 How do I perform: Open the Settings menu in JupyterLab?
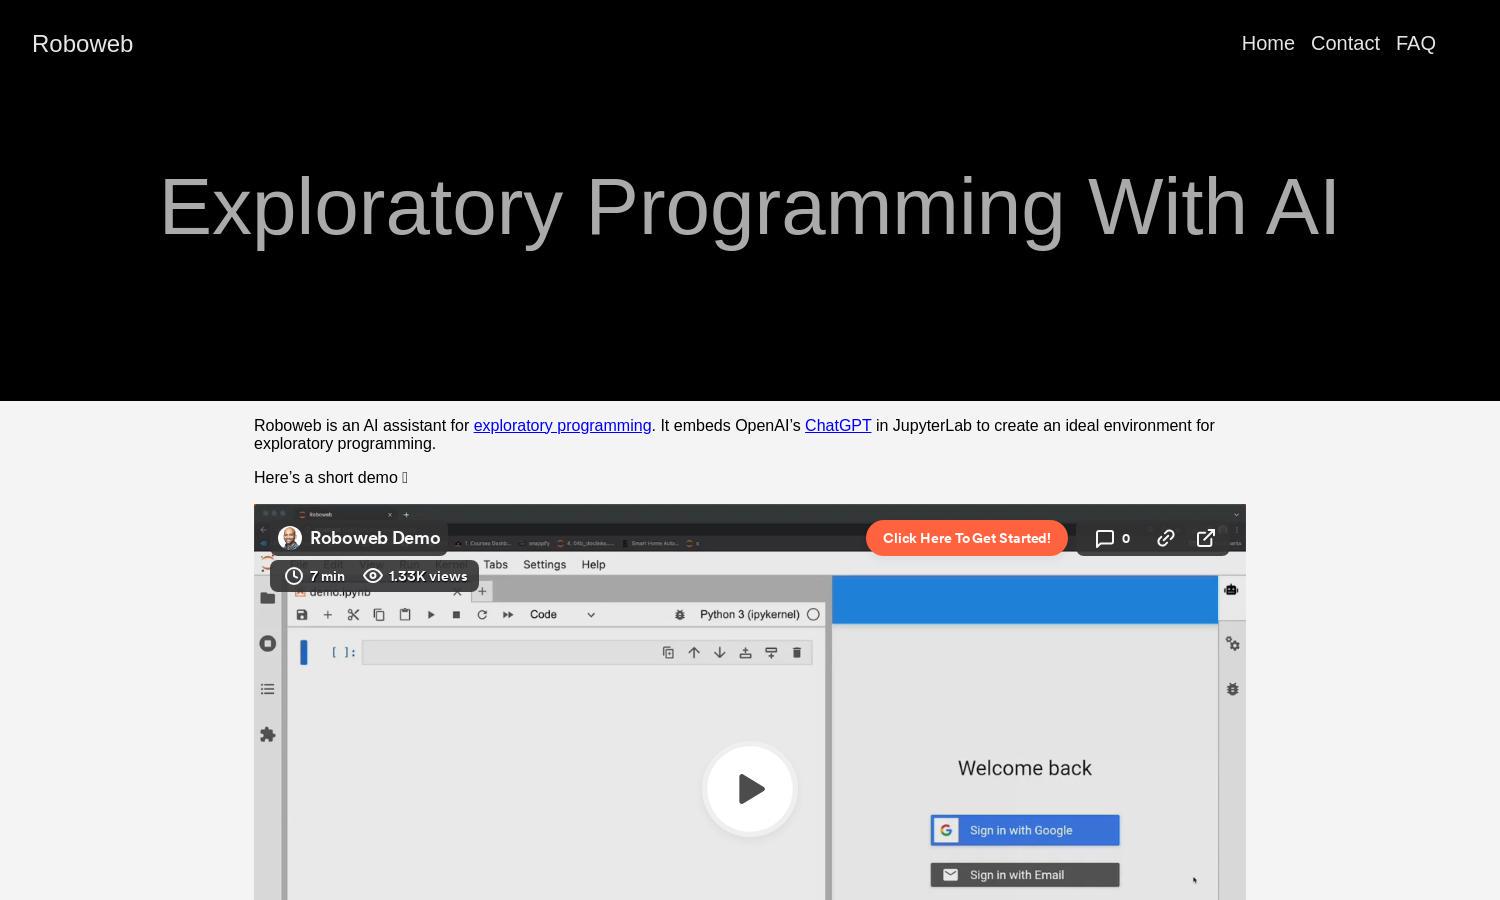tap(545, 565)
